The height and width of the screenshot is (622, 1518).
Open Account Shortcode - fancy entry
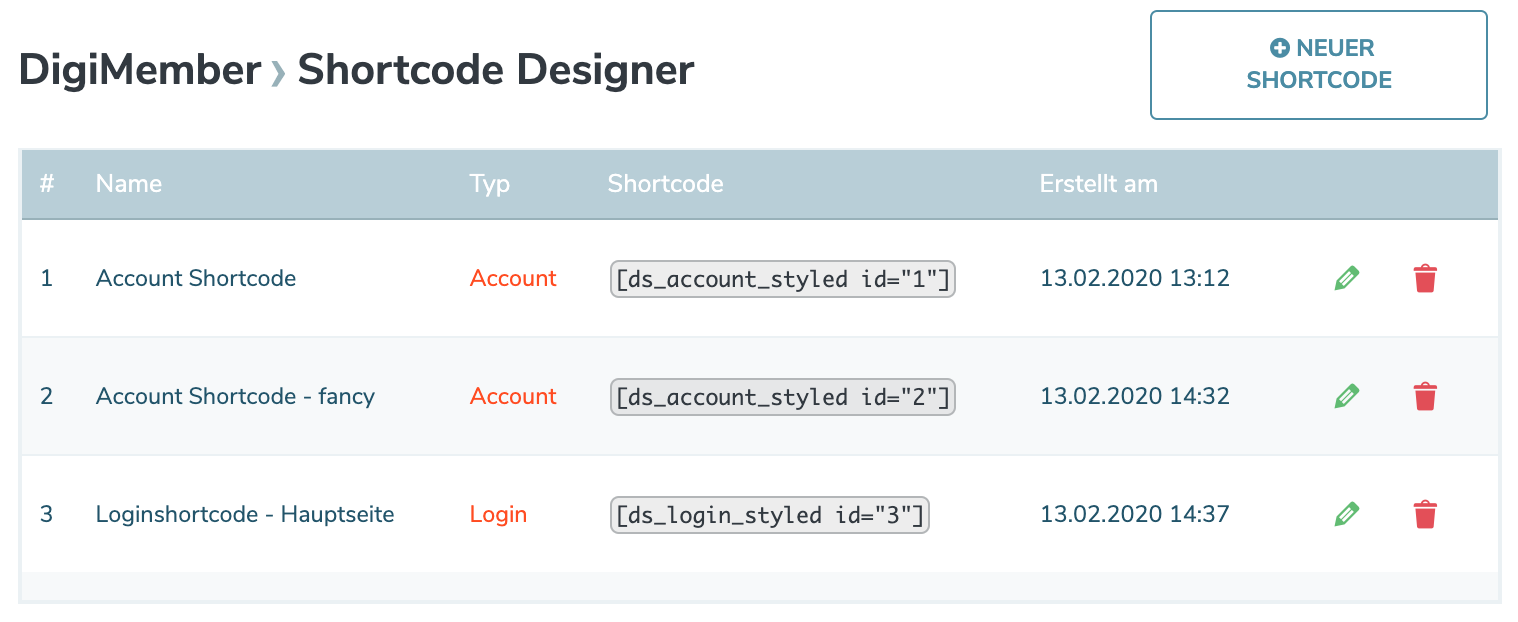point(235,396)
